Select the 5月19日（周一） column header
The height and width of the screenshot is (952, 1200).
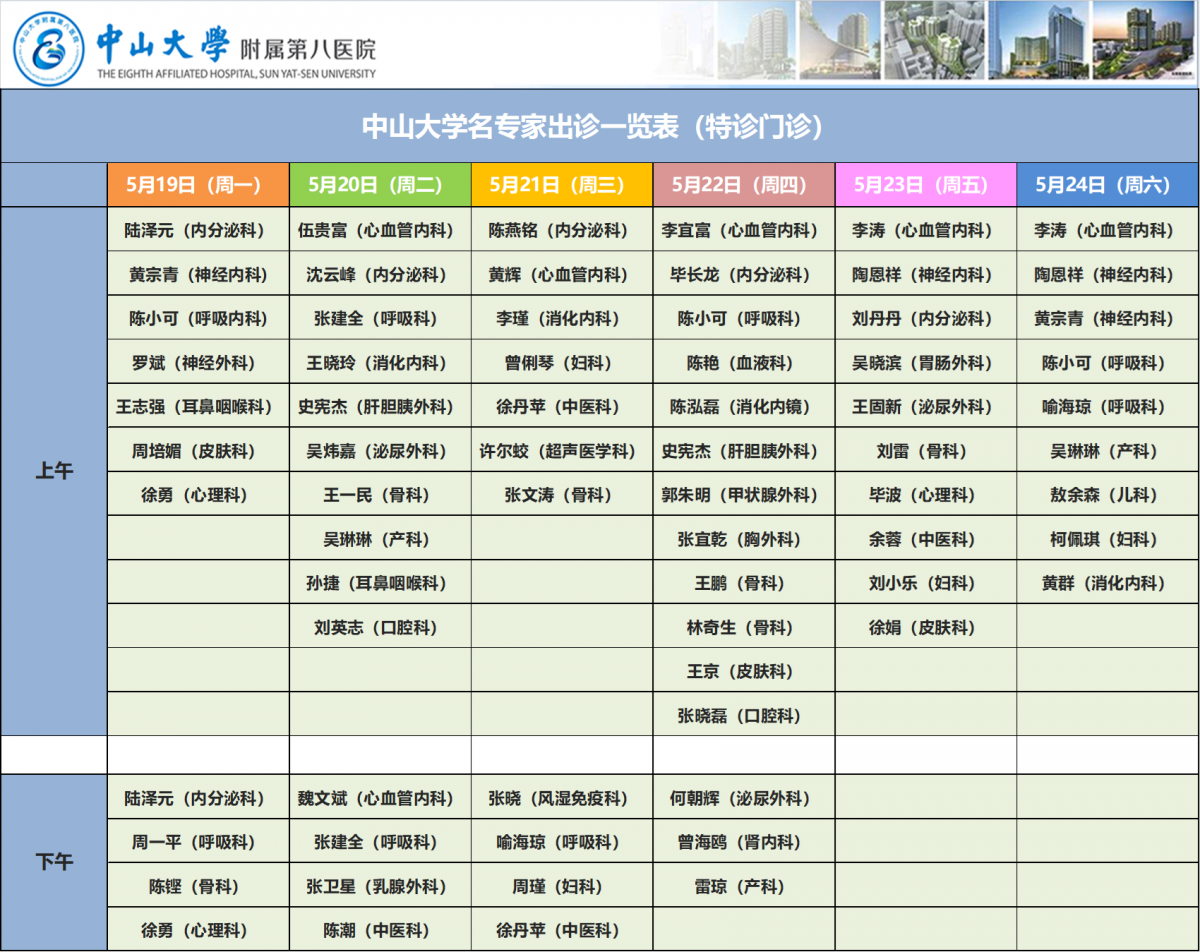pyautogui.click(x=198, y=185)
